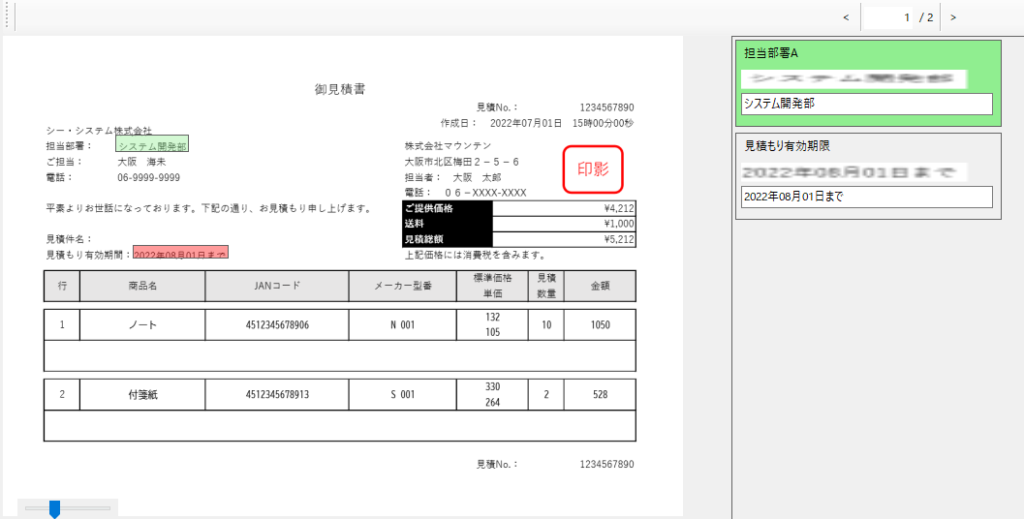Click the JANコード column header

point(277,286)
